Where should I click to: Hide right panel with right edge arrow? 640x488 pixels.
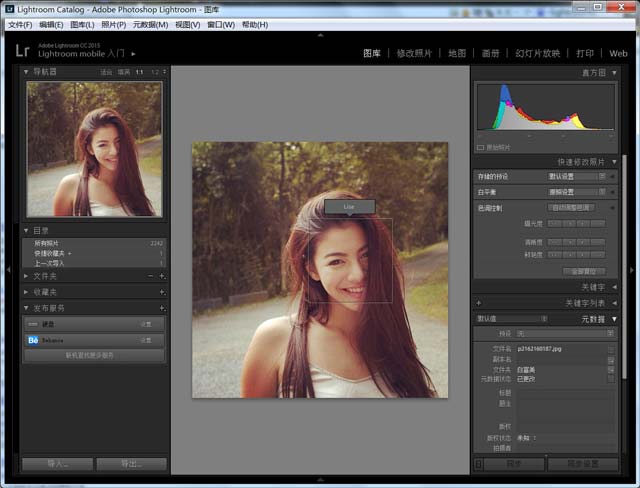click(632, 270)
